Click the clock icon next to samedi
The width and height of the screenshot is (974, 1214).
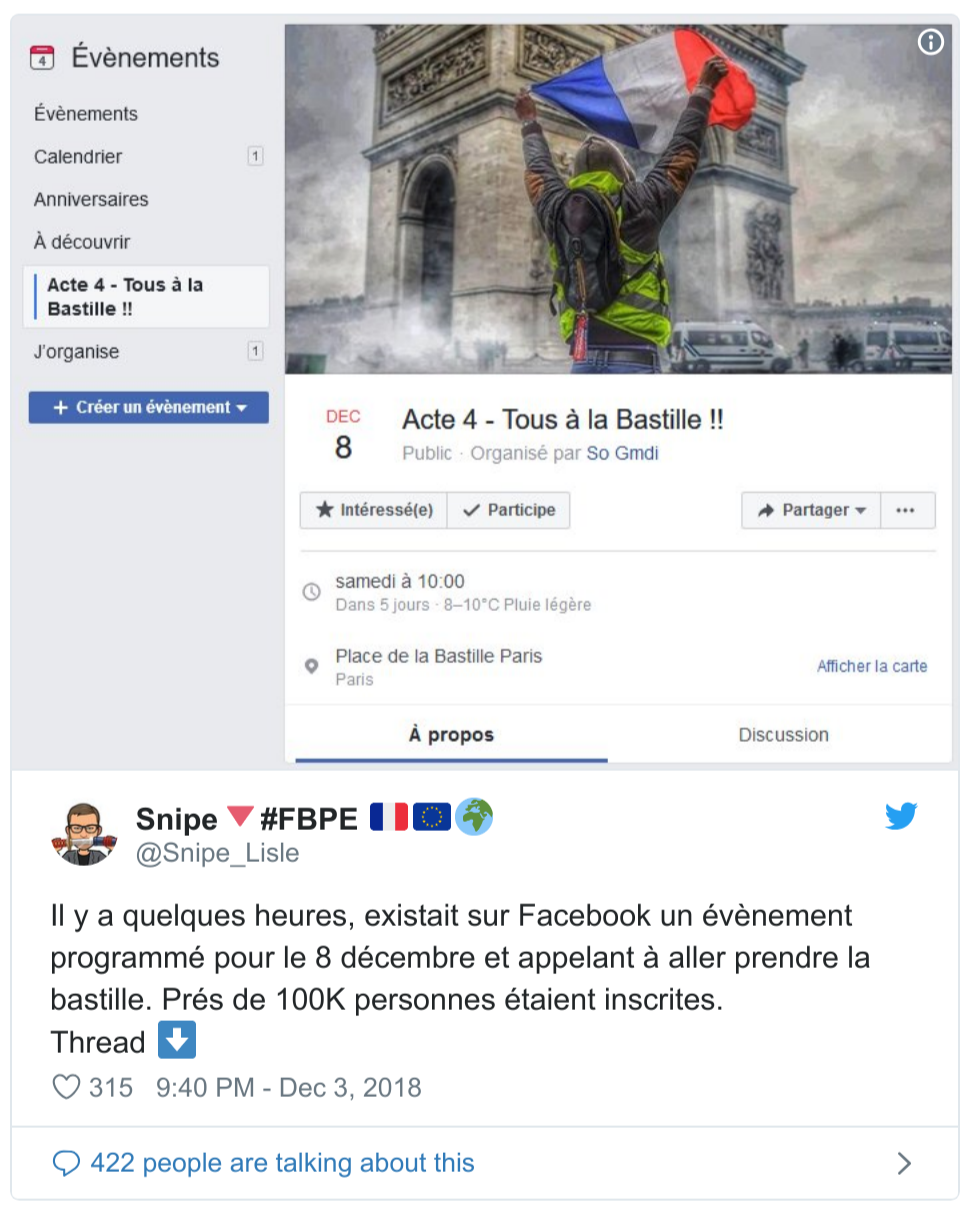[x=312, y=592]
